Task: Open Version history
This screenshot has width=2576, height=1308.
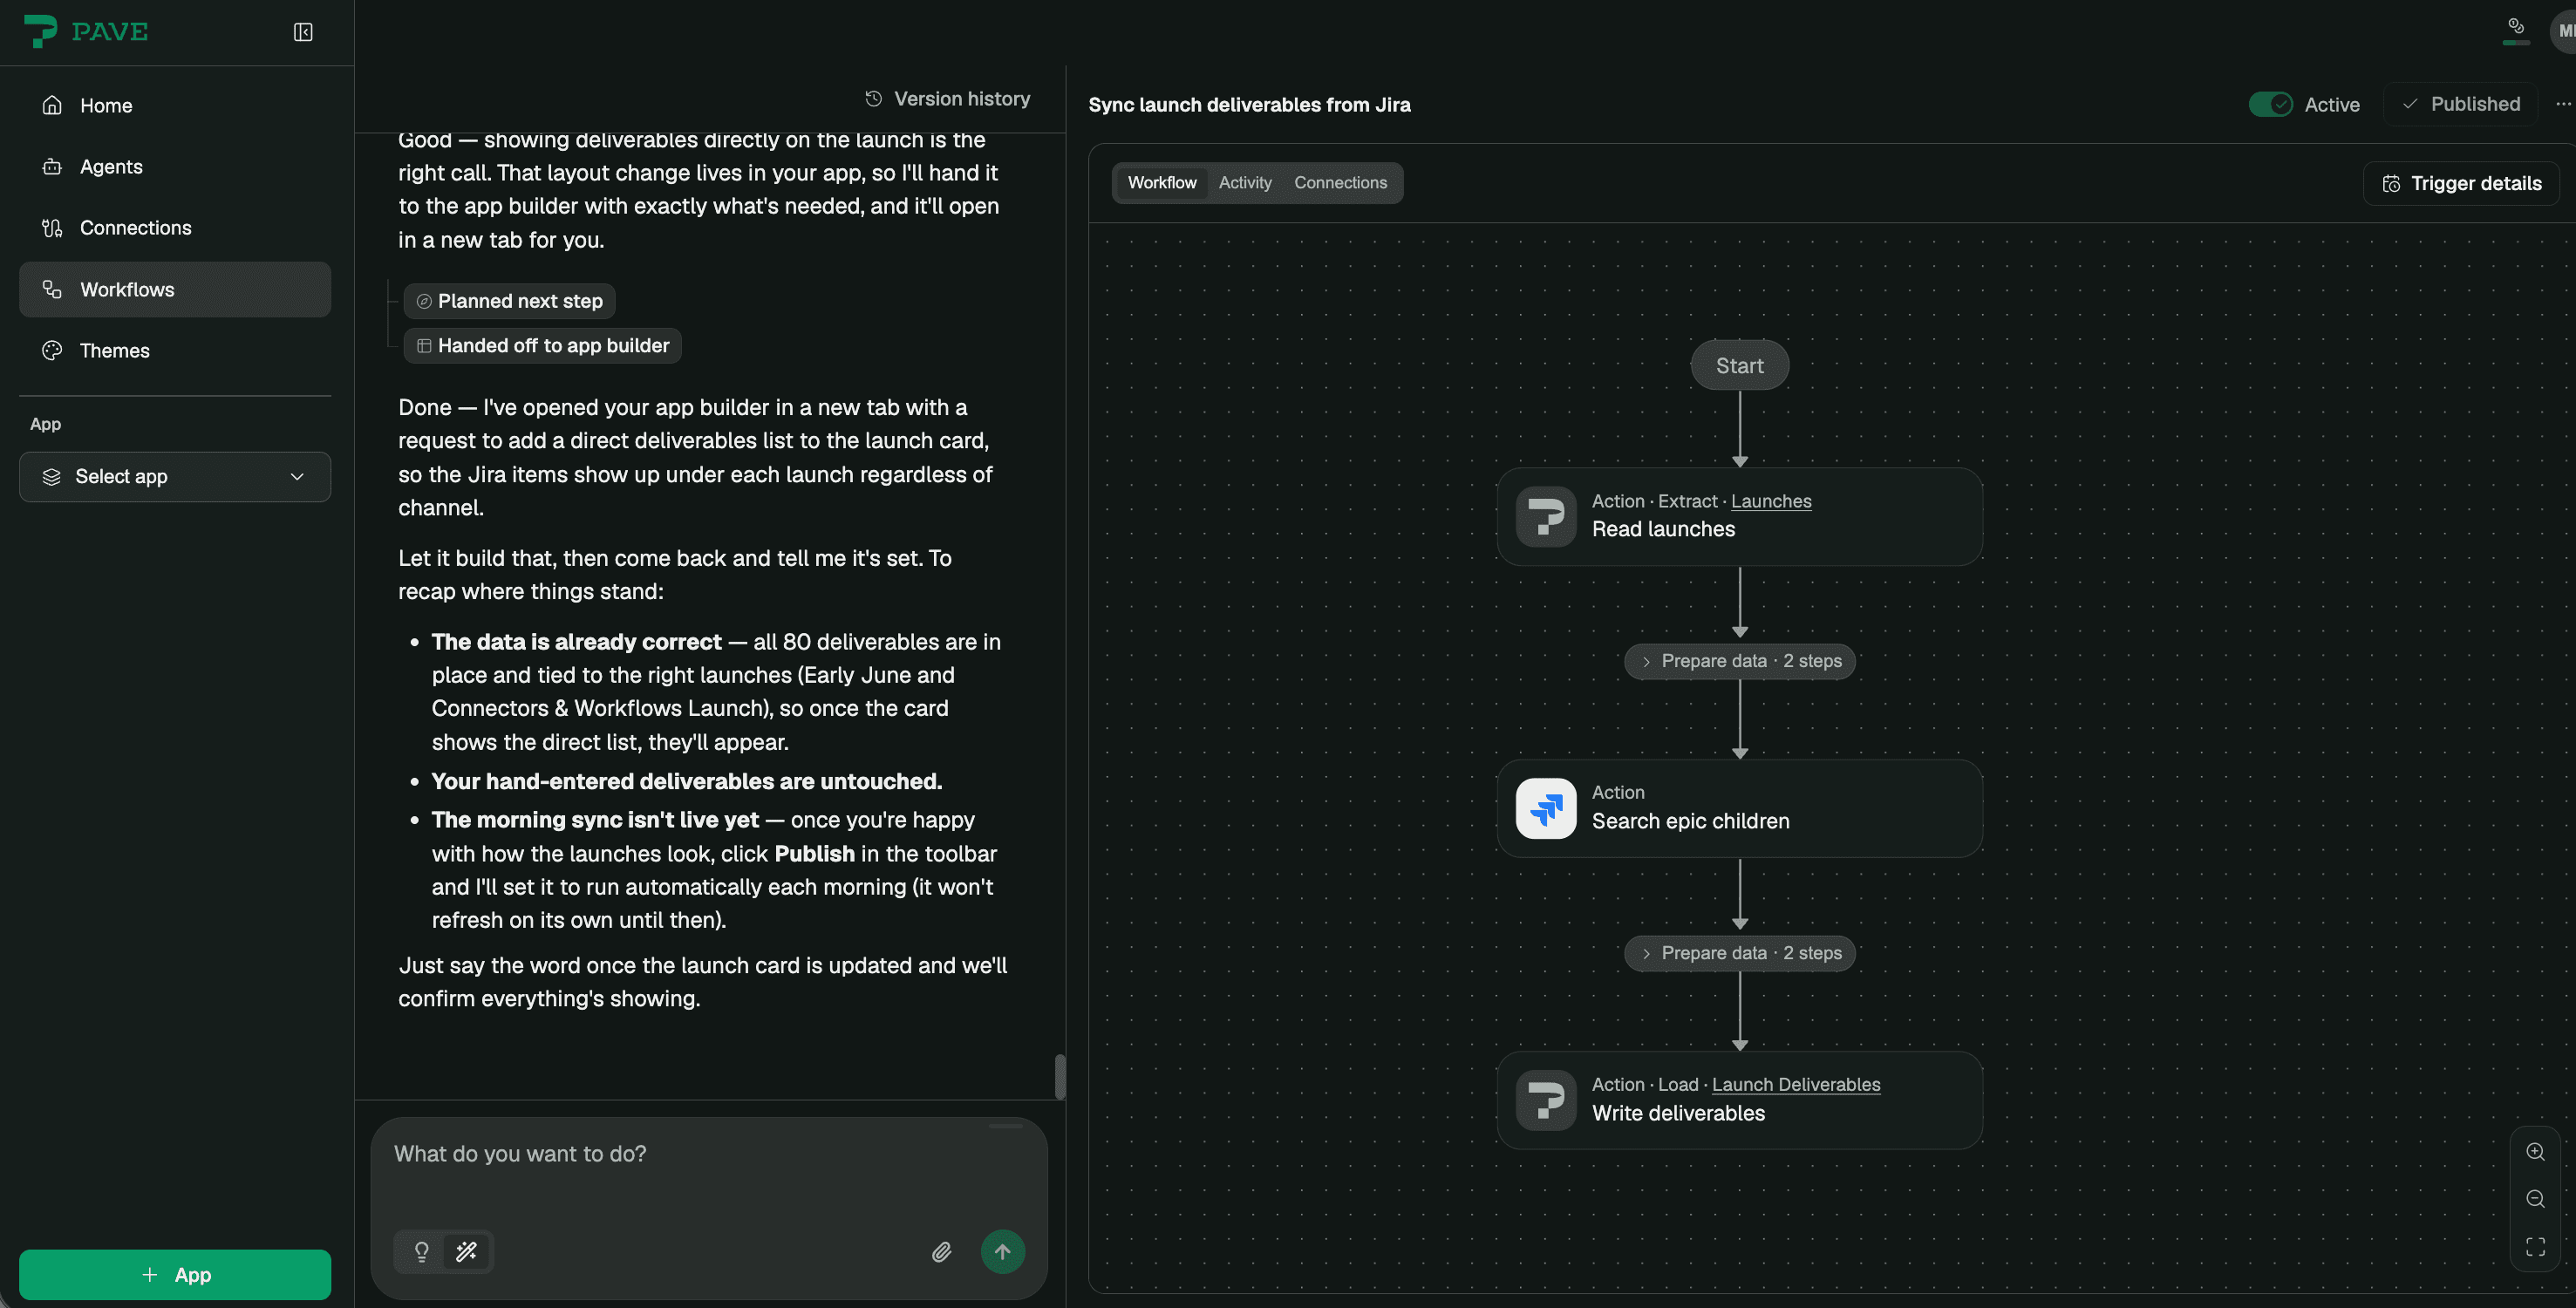Action: click(947, 98)
